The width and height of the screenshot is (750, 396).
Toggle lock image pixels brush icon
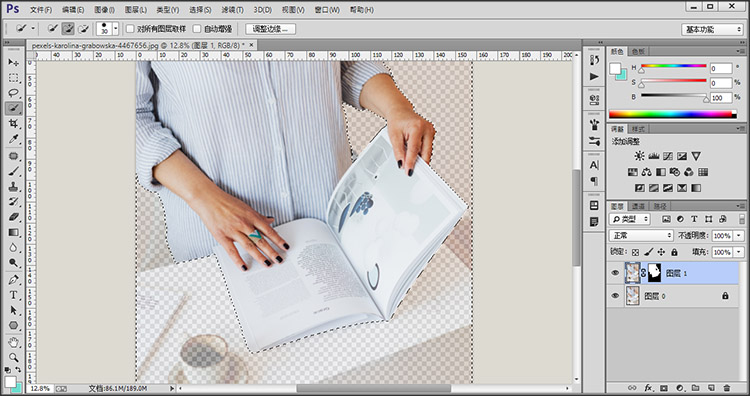[x=649, y=252]
